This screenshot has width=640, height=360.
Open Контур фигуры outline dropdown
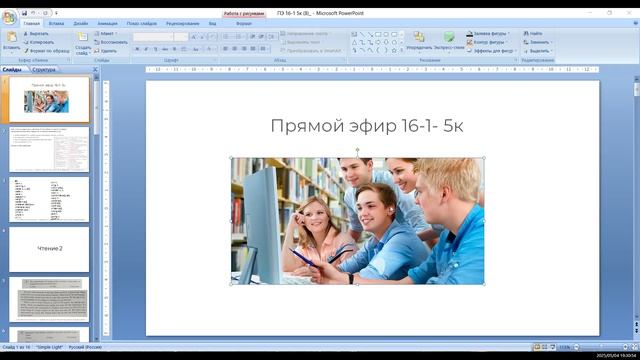(488, 42)
